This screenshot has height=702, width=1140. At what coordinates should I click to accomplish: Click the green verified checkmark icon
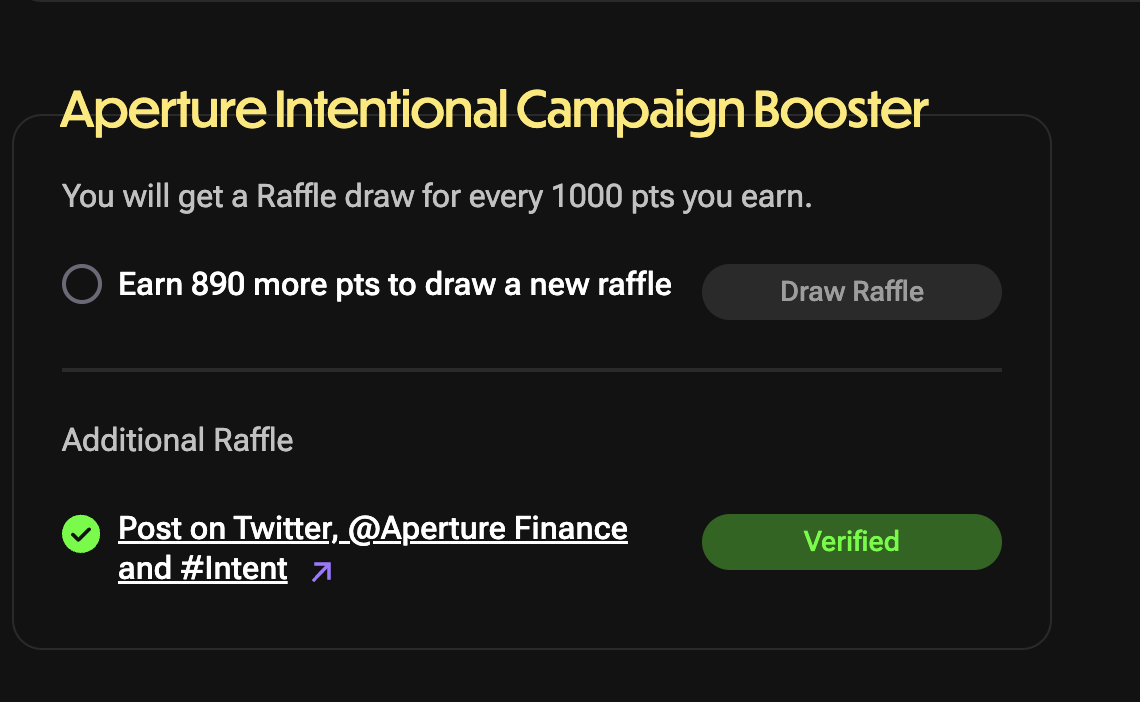point(81,534)
